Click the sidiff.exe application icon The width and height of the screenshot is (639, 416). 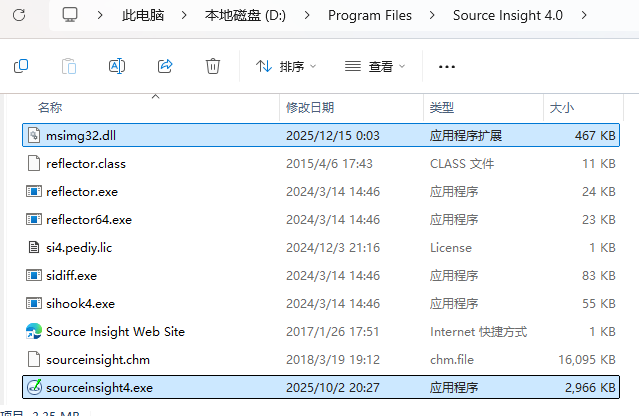(34, 275)
